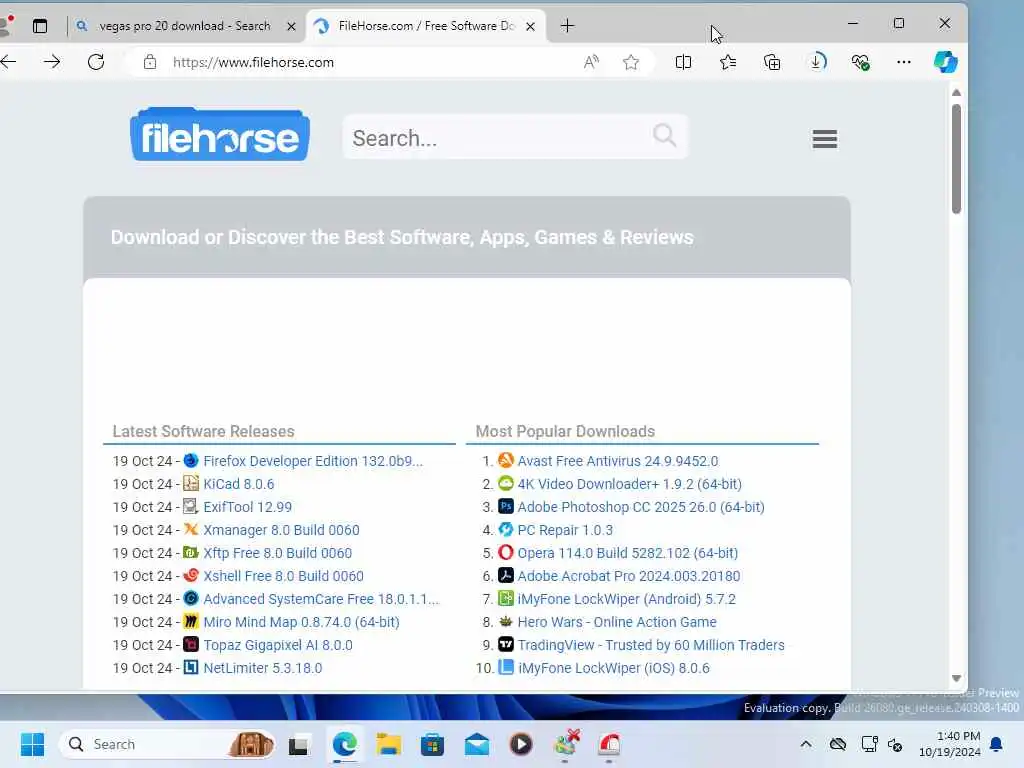Image resolution: width=1024 pixels, height=768 pixels.
Task: Click the address bar URL
Action: click(253, 62)
